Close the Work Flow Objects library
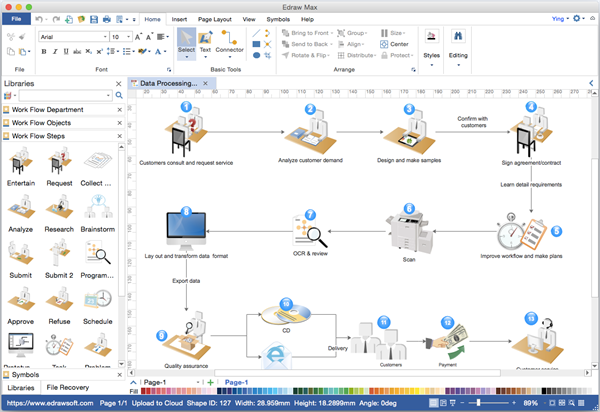 coord(119,123)
